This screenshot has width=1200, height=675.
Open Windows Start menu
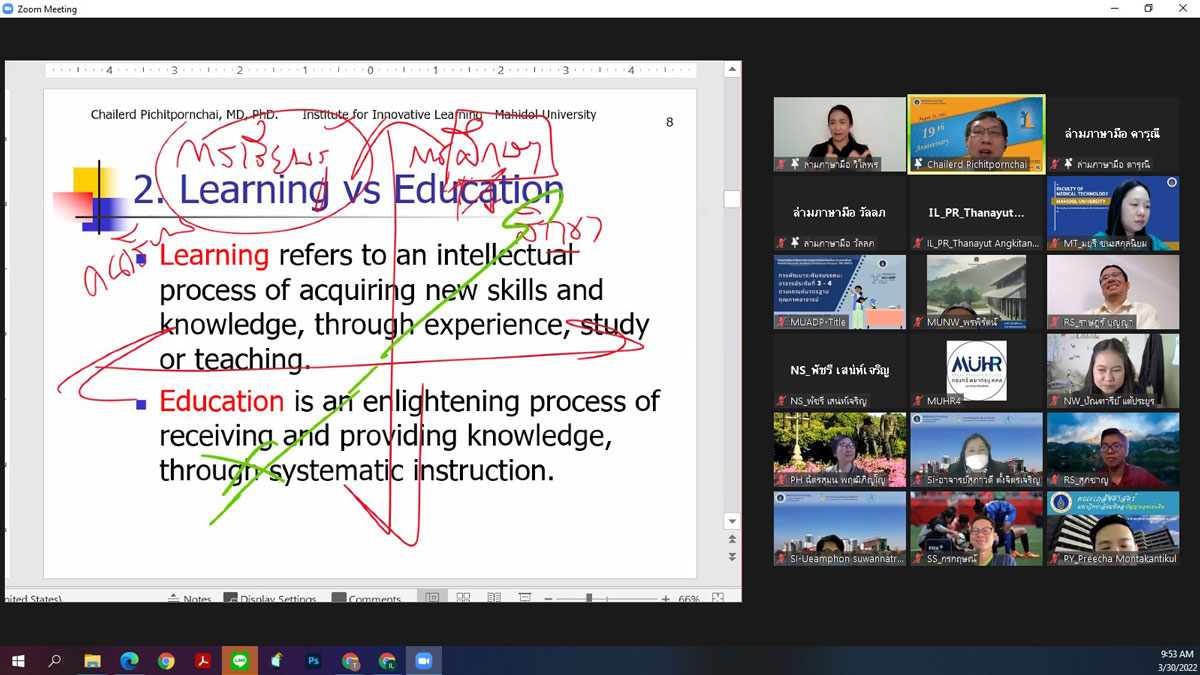click(18, 661)
